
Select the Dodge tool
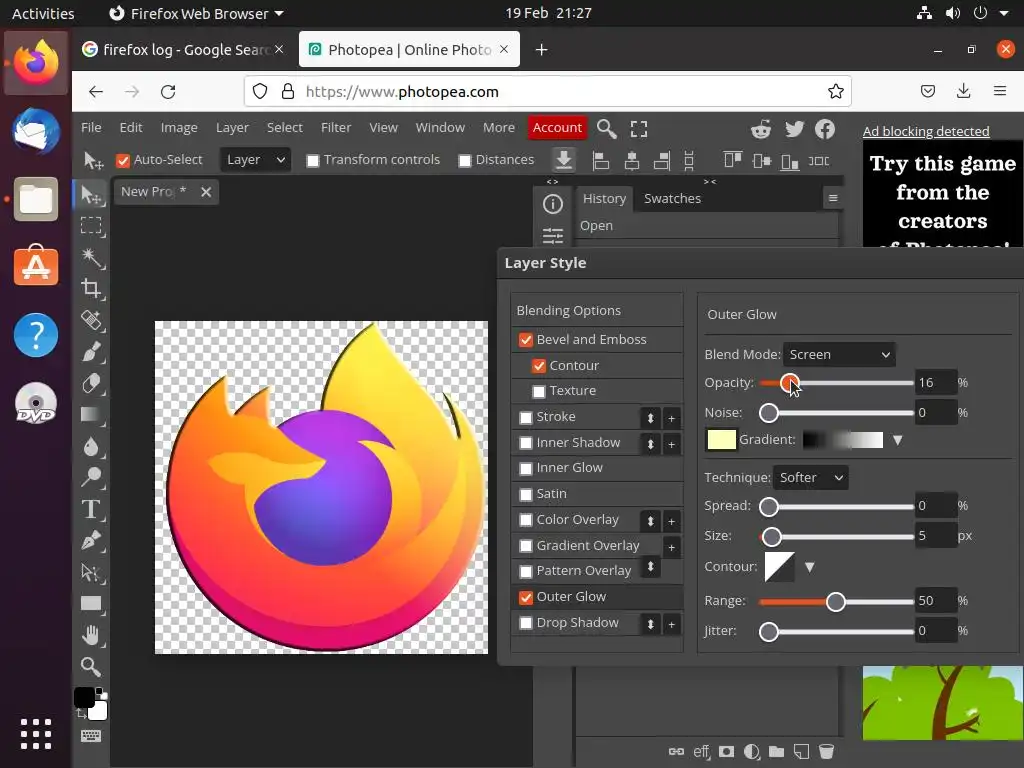click(91, 478)
